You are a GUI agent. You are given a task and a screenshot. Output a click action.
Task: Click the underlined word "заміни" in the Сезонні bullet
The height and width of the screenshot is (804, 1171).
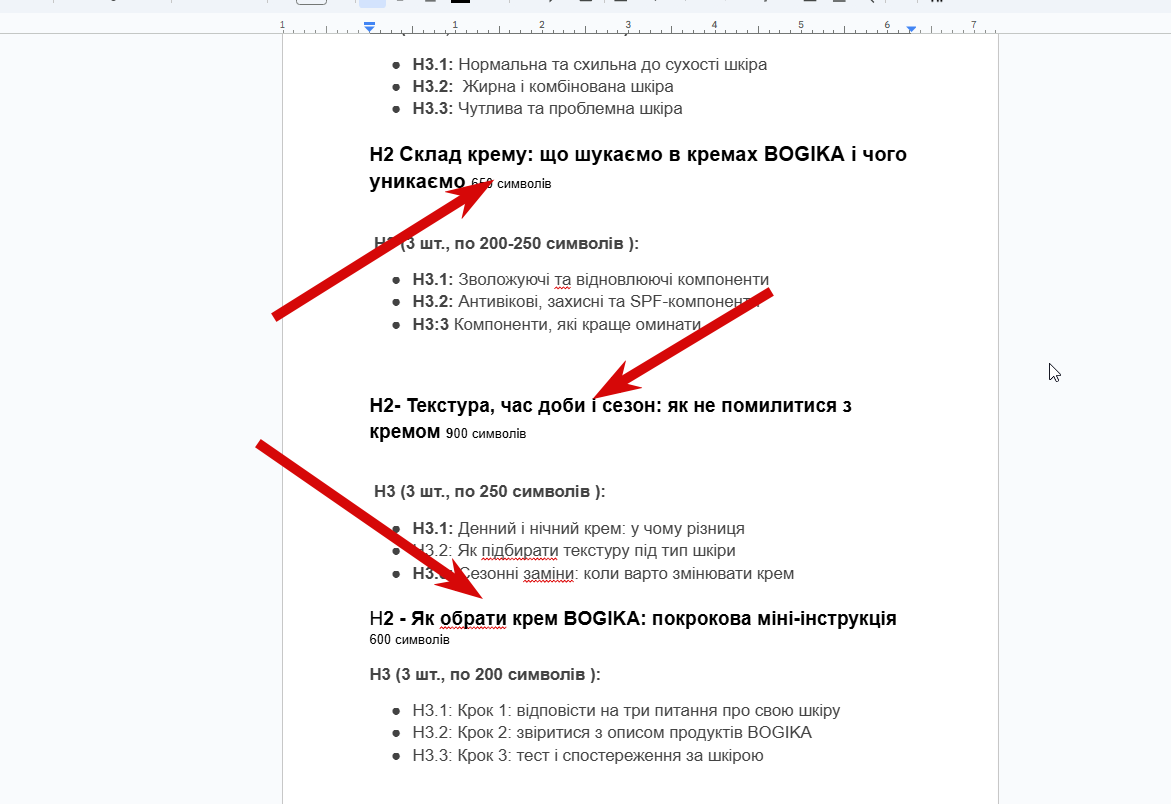pos(547,573)
